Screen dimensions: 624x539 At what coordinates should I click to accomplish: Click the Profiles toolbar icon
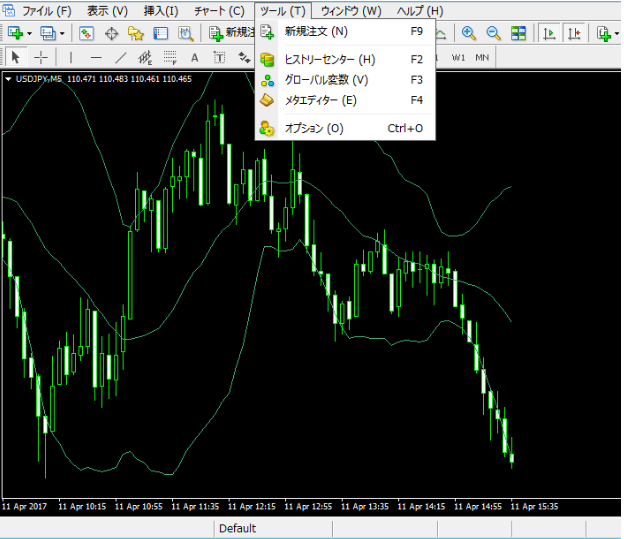(x=48, y=33)
